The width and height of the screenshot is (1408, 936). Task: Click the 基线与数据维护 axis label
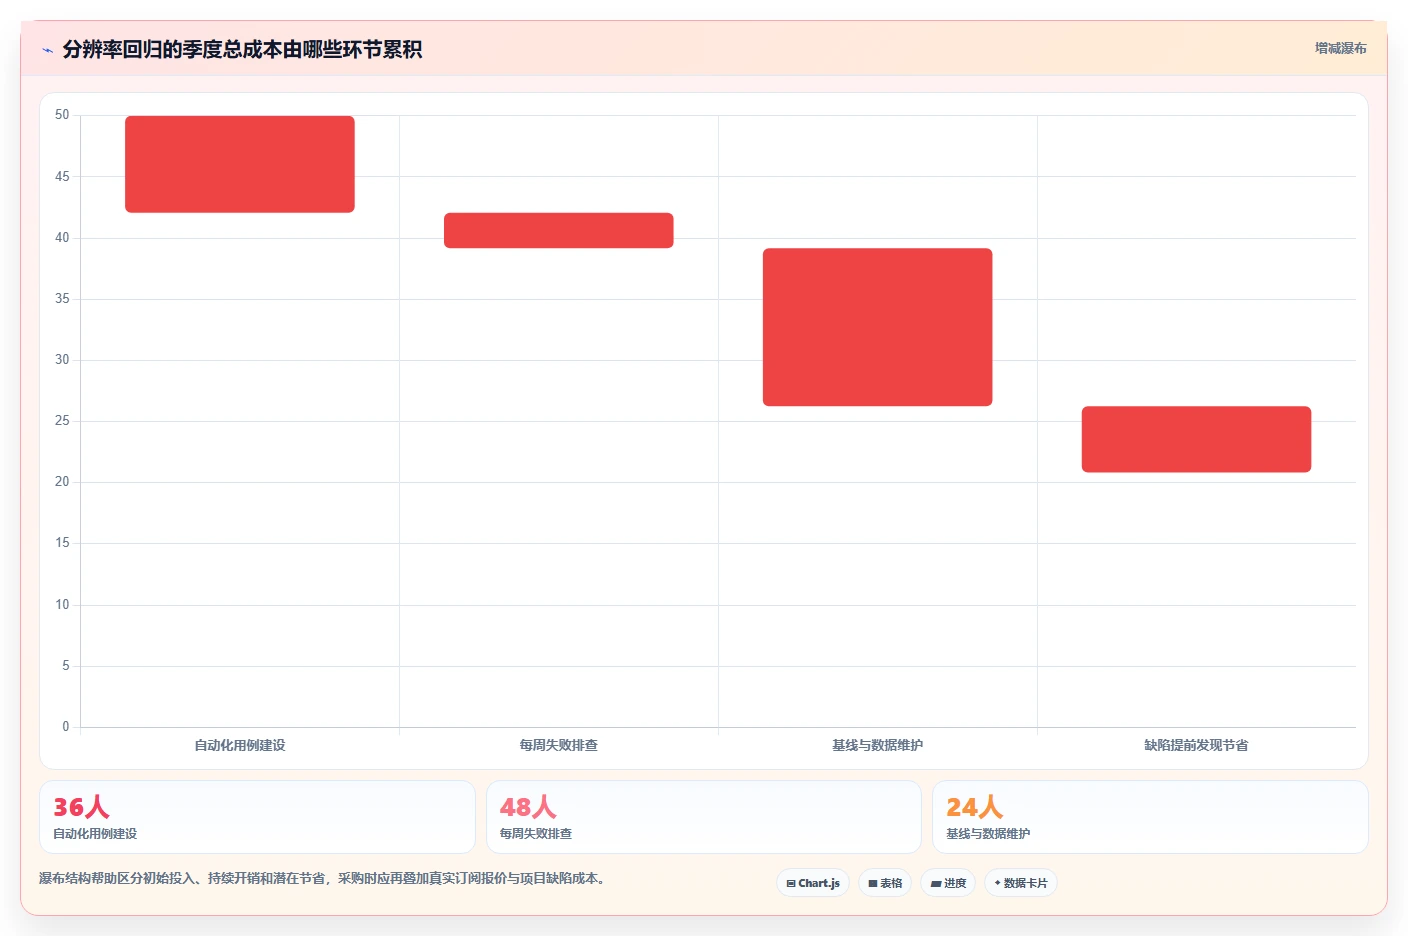click(878, 745)
